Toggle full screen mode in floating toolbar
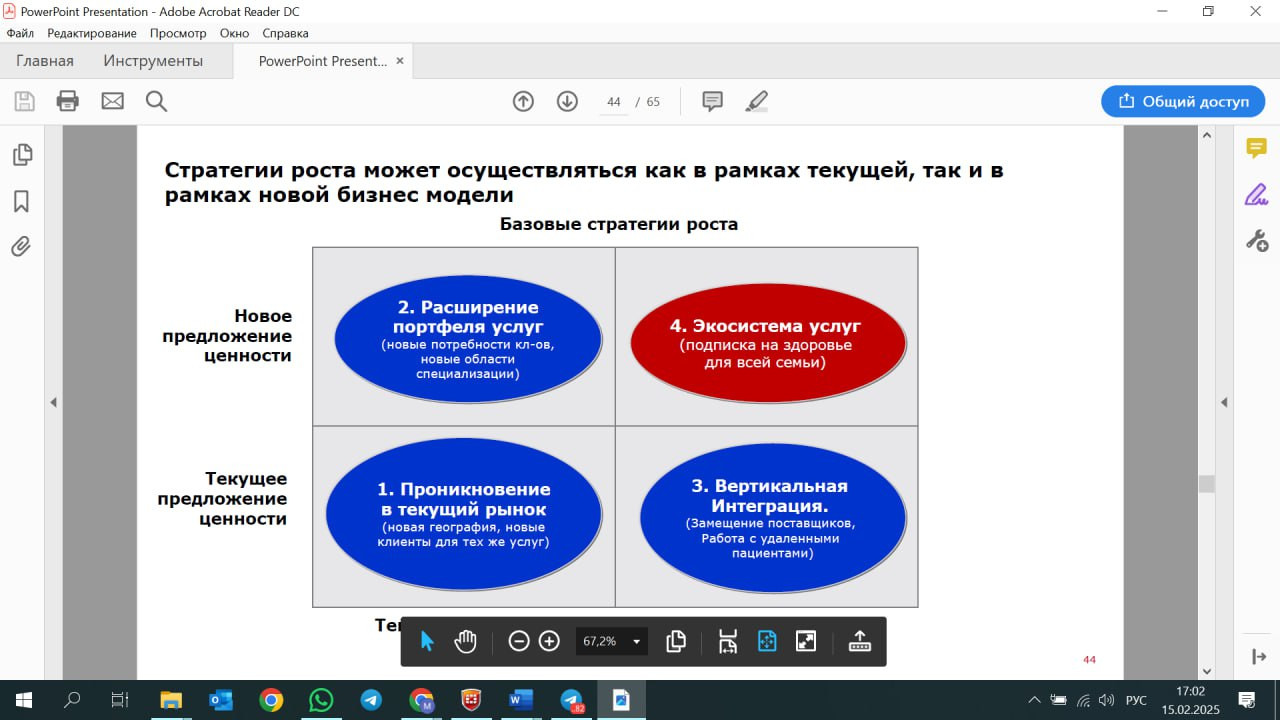The image size is (1280, 720). (x=806, y=642)
